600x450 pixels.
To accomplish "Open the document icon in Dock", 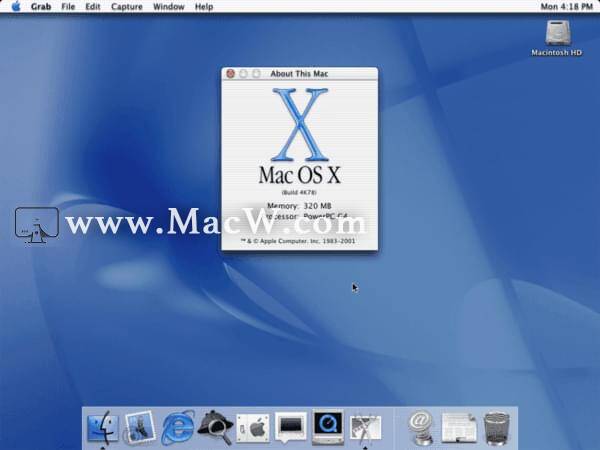I will 458,428.
